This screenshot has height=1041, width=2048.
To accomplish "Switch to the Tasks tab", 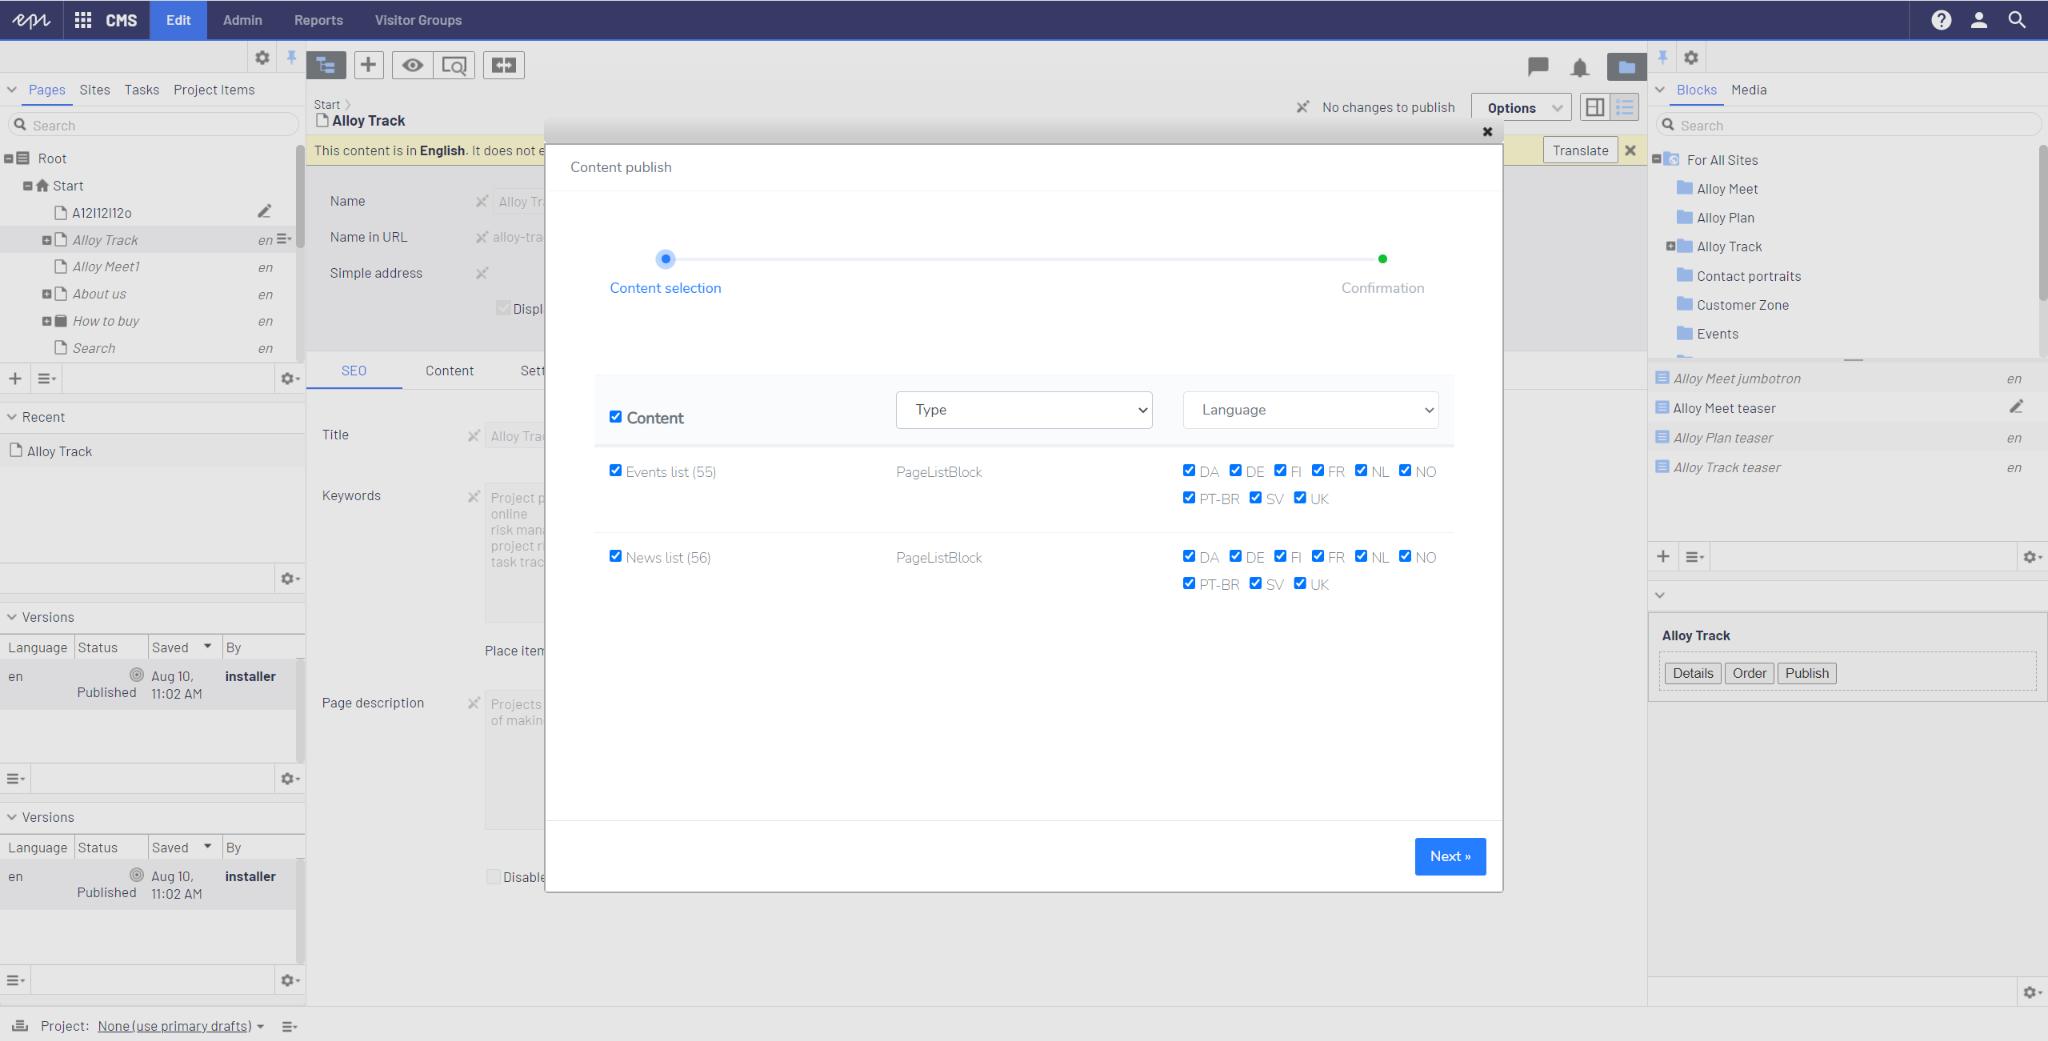I will 142,90.
